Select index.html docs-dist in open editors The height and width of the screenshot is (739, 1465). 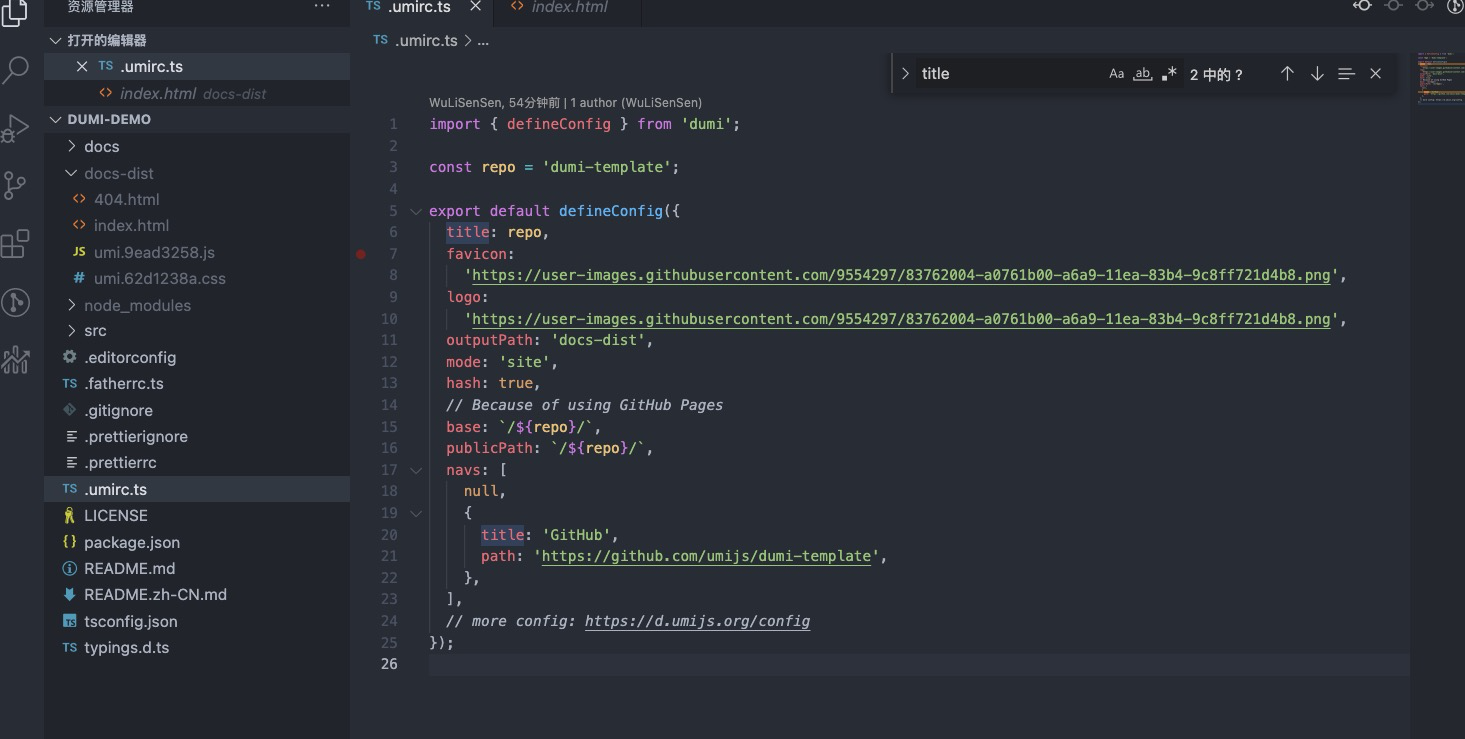(197, 93)
